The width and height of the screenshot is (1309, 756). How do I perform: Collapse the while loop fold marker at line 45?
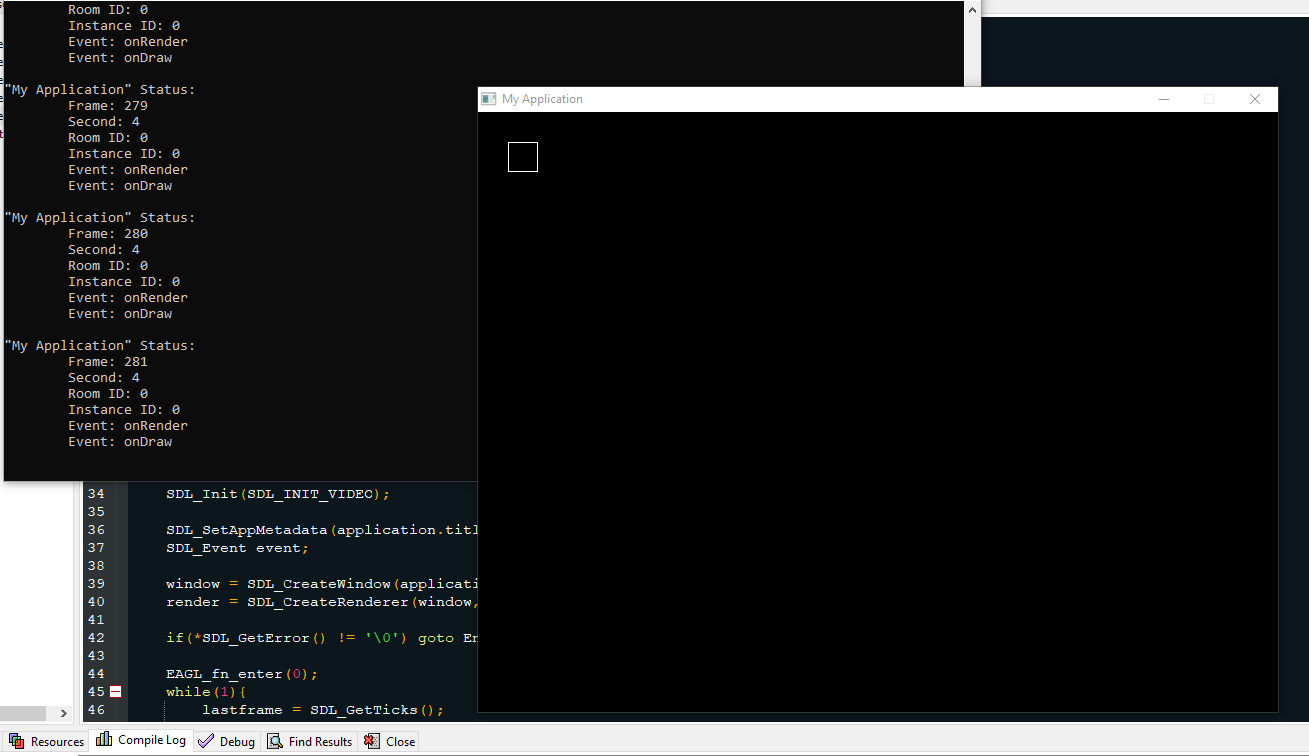pyautogui.click(x=116, y=692)
